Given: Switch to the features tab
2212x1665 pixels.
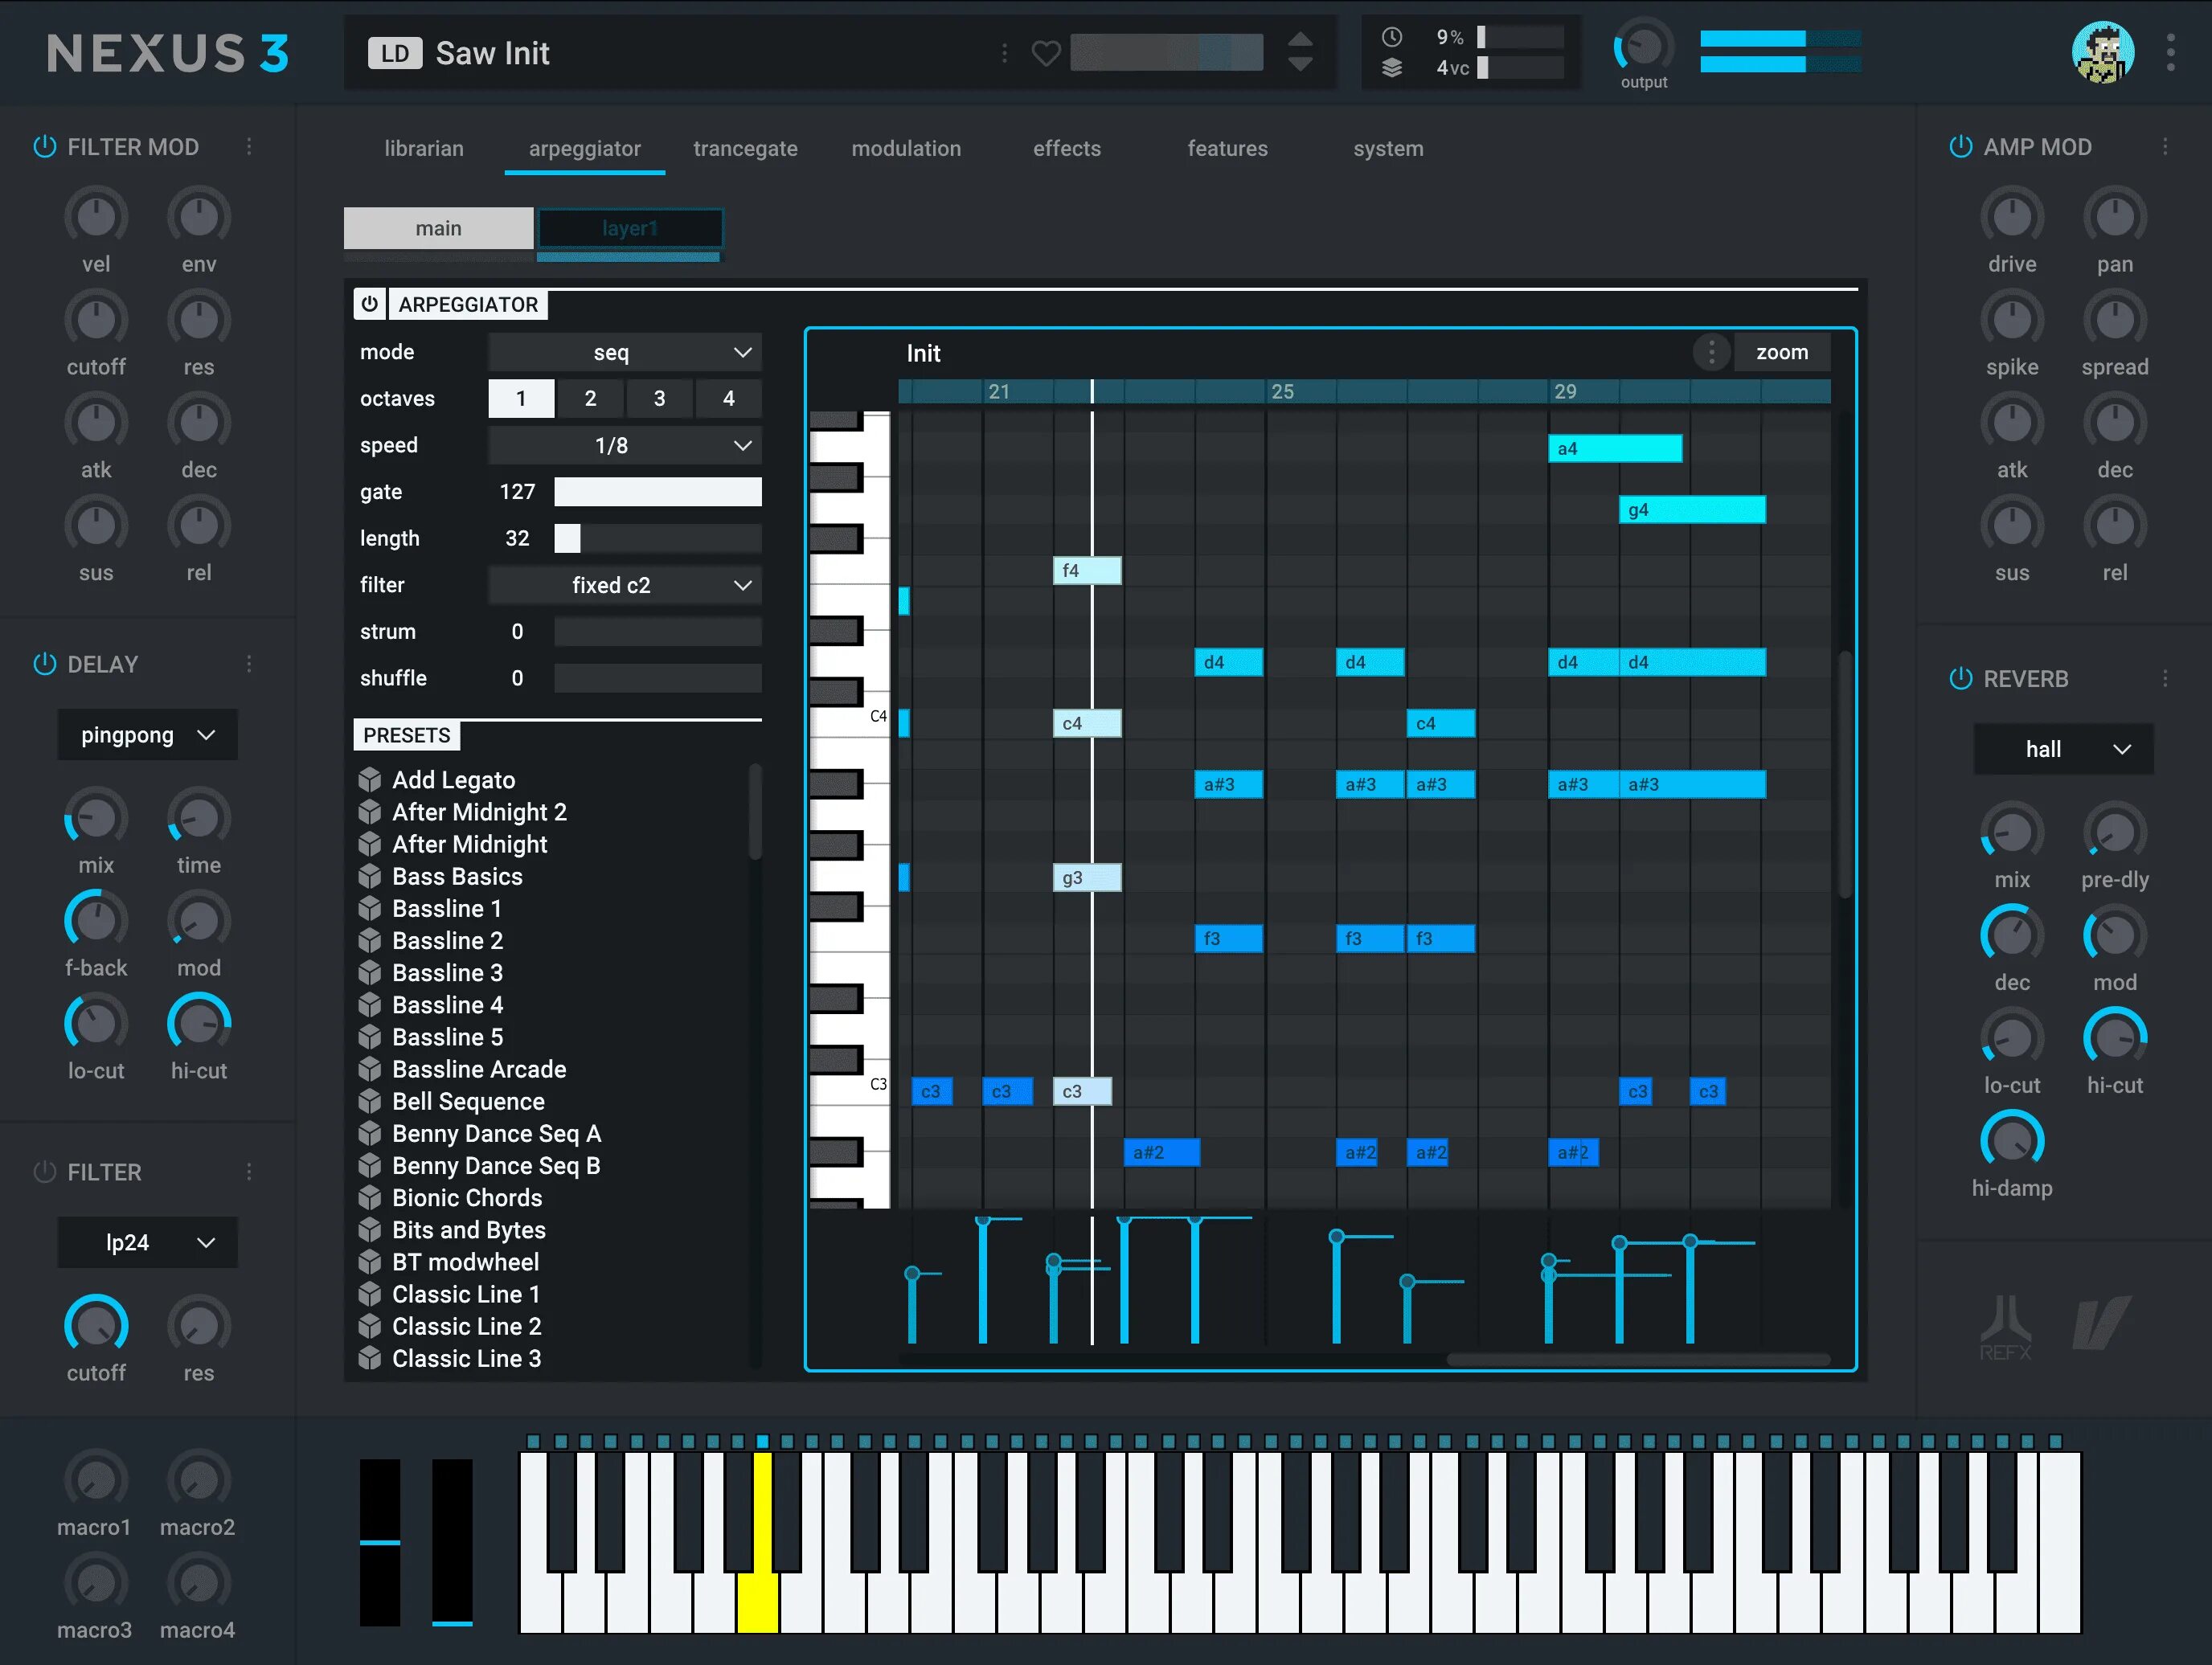Looking at the screenshot, I should (1227, 148).
